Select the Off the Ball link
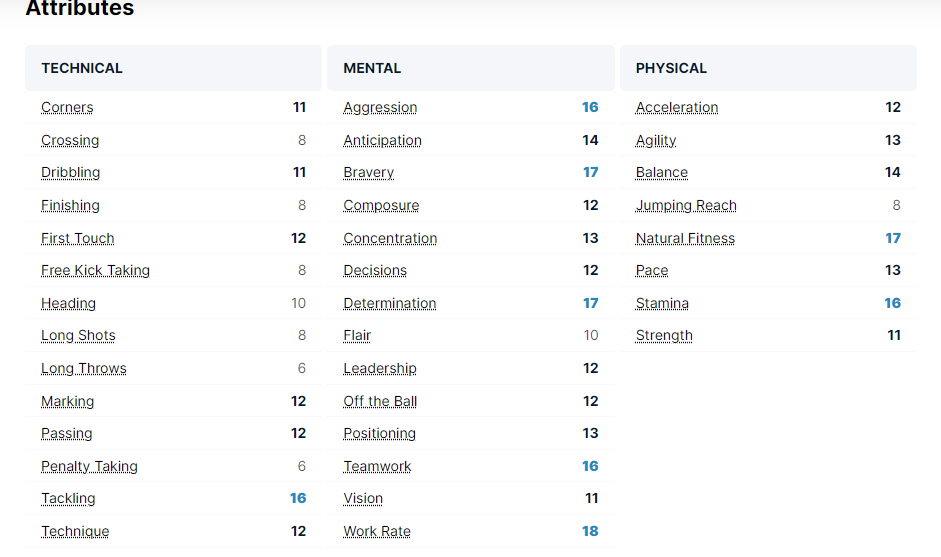Viewport: 941px width, 557px height. 380,402
